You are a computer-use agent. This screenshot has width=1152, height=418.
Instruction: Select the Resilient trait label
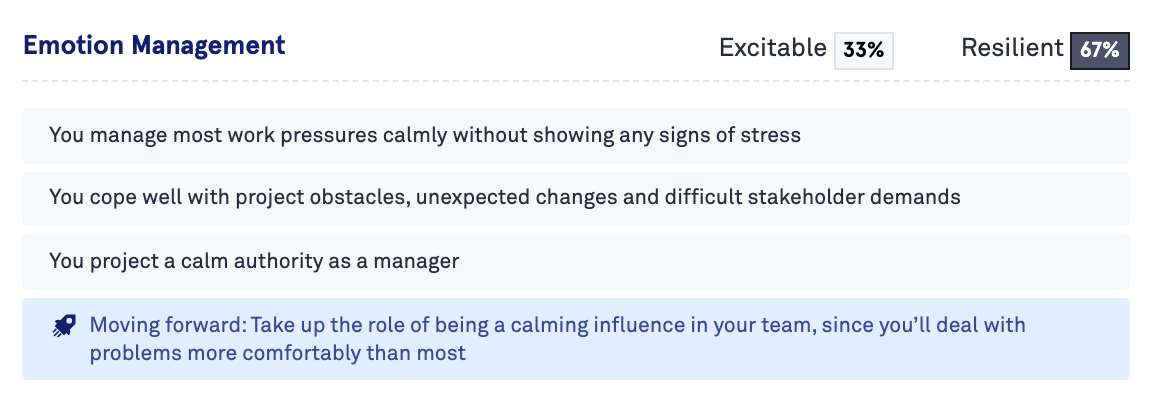click(1012, 48)
